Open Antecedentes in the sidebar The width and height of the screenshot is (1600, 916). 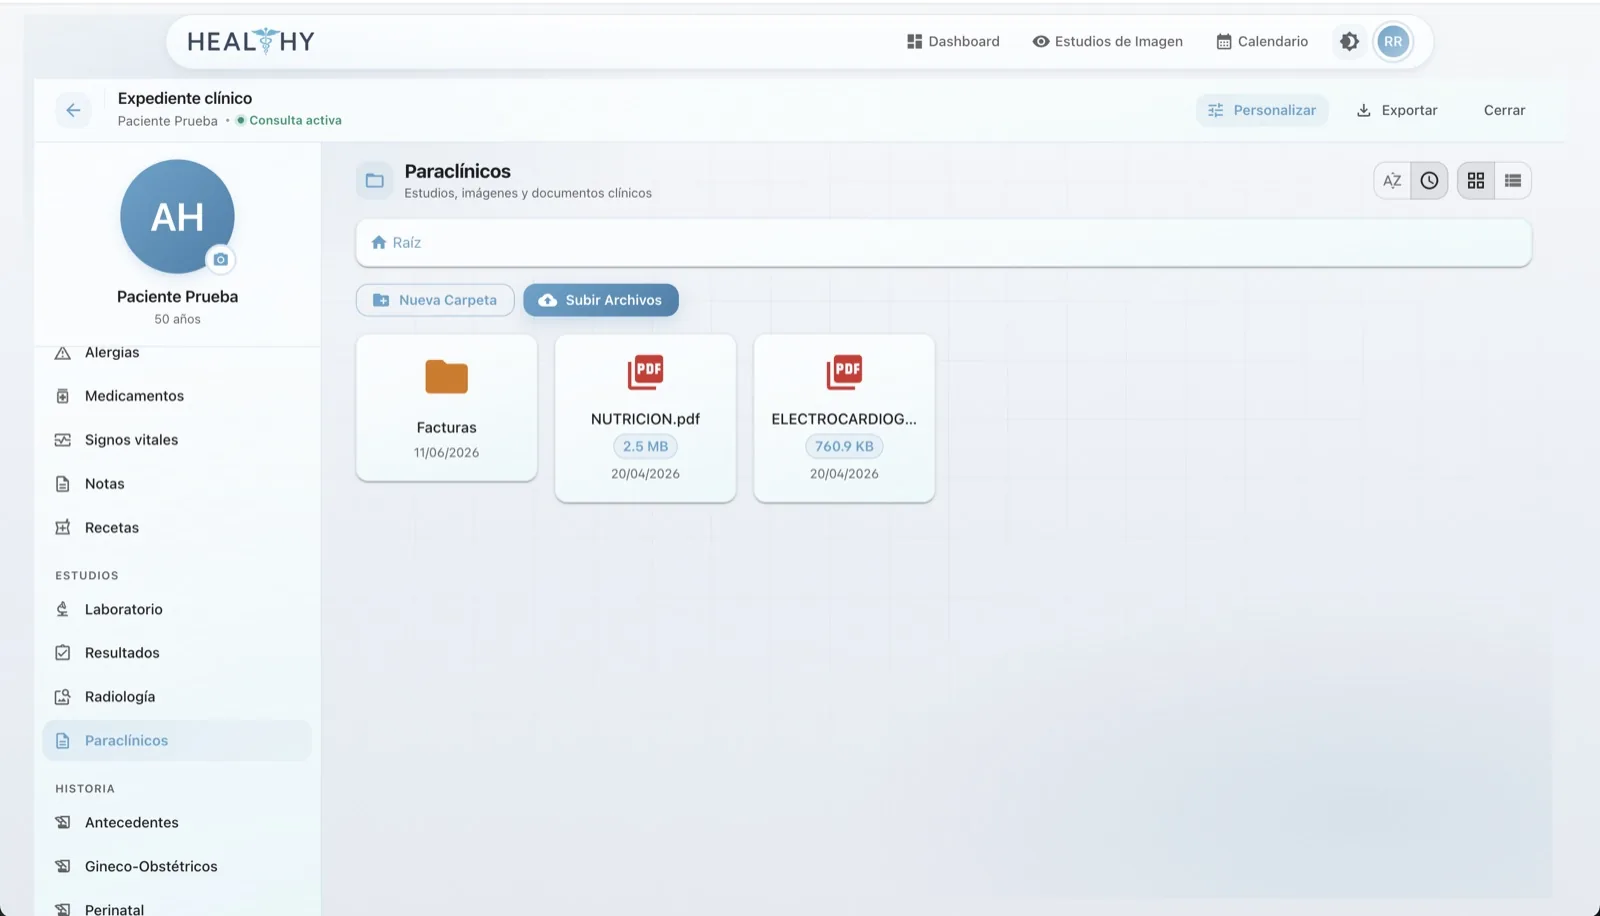(x=177, y=823)
